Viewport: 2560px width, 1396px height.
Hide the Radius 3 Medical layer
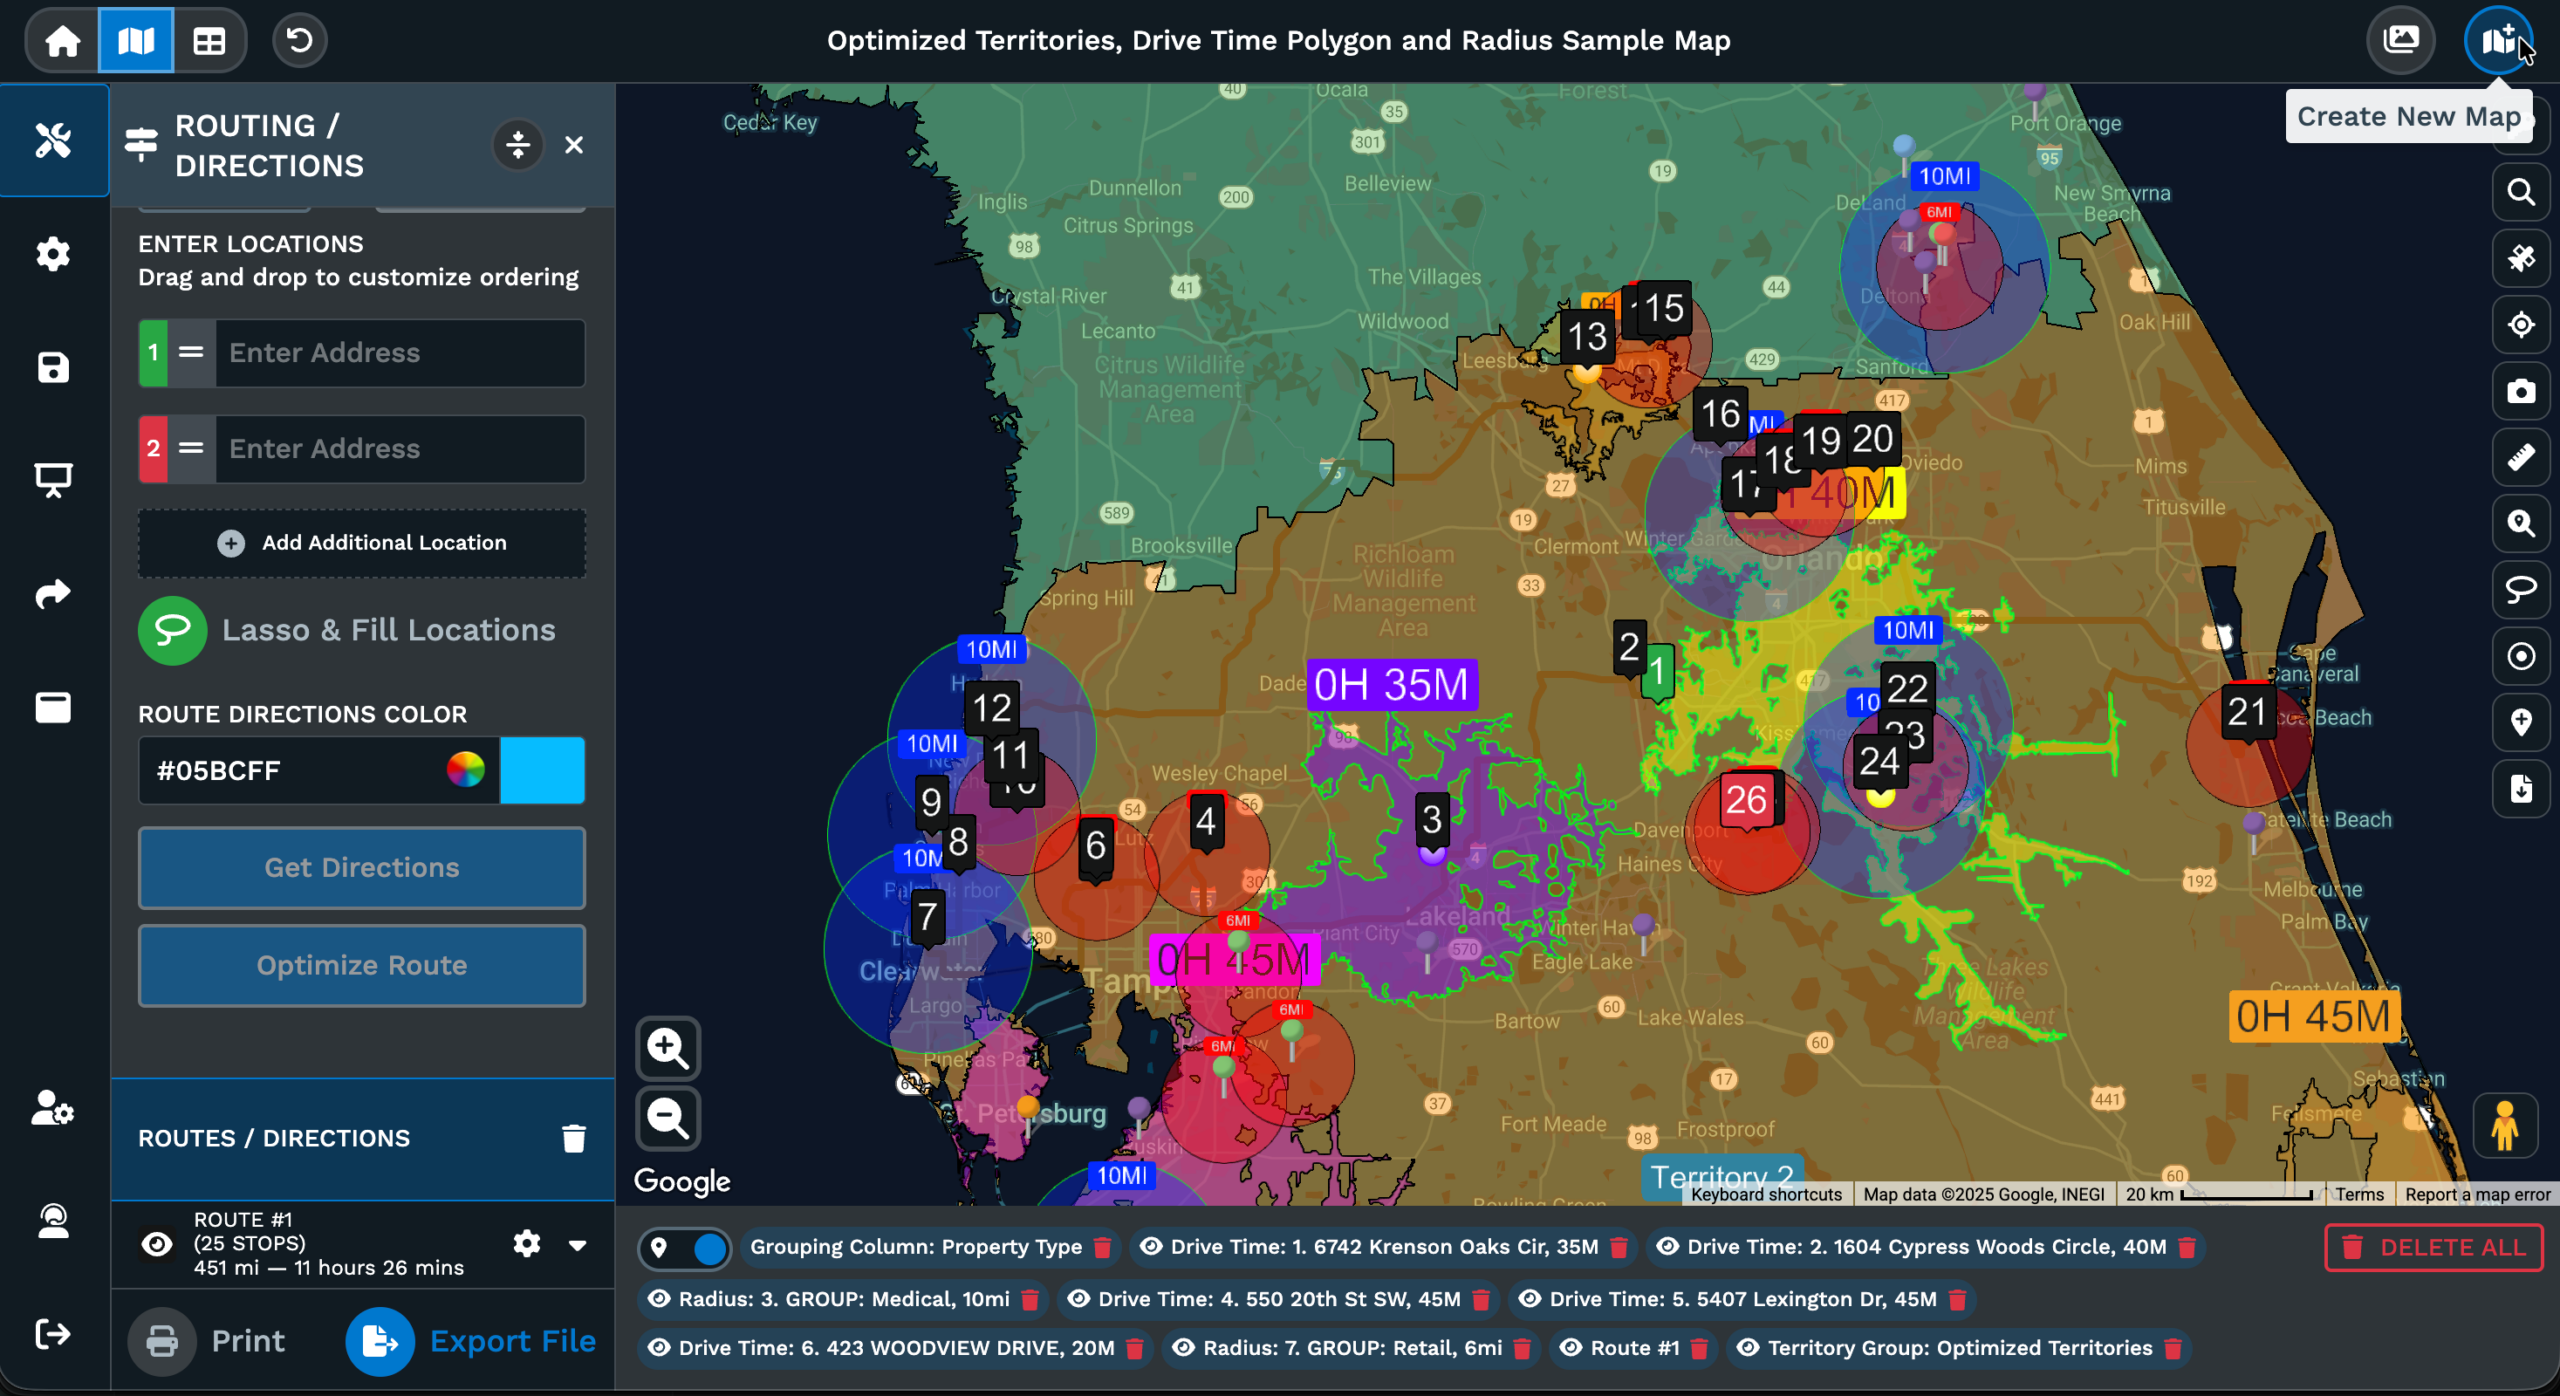tap(659, 1299)
